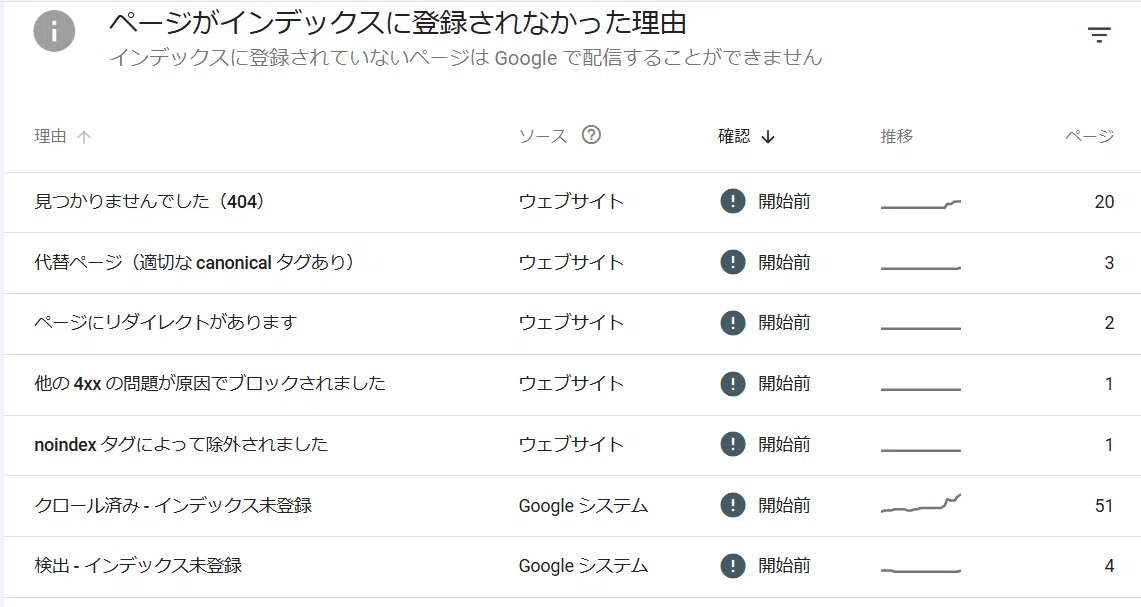Sort the table by 確認 column
This screenshot has height=607, width=1141.
[734, 136]
